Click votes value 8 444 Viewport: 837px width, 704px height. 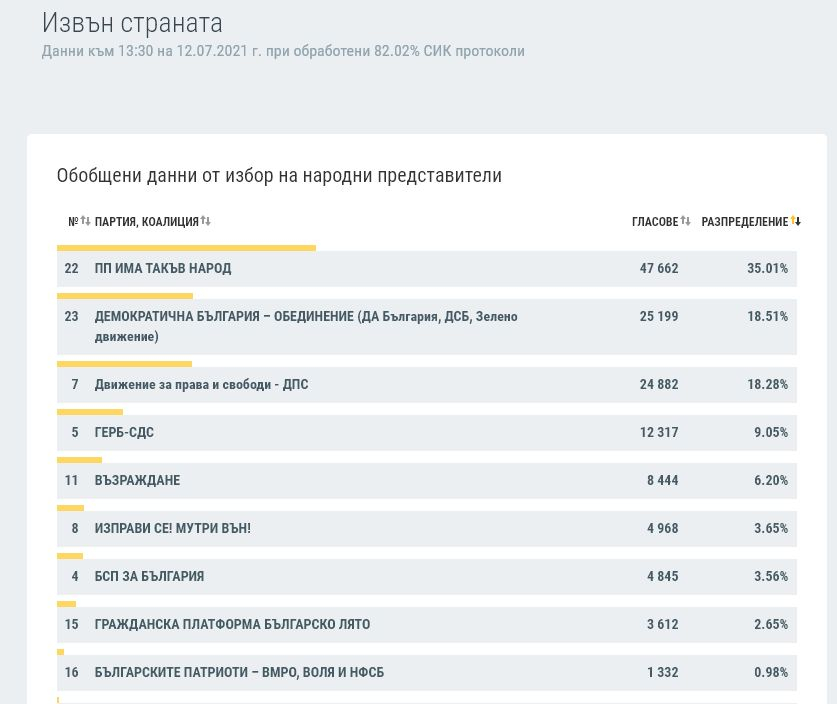click(662, 481)
